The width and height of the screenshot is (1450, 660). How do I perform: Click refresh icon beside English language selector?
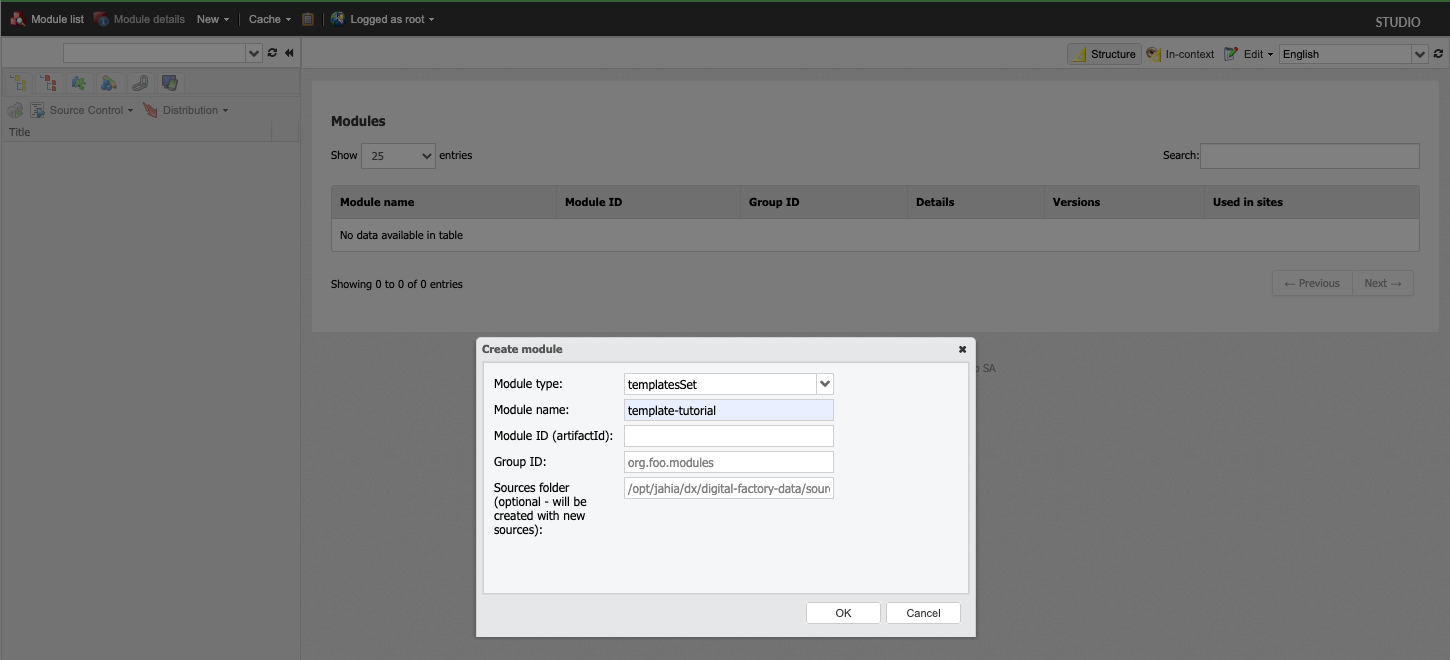[x=1439, y=54]
